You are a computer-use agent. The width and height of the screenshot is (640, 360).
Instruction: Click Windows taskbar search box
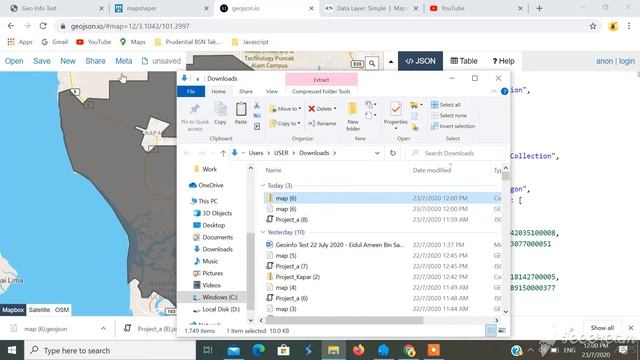[x=110, y=350]
